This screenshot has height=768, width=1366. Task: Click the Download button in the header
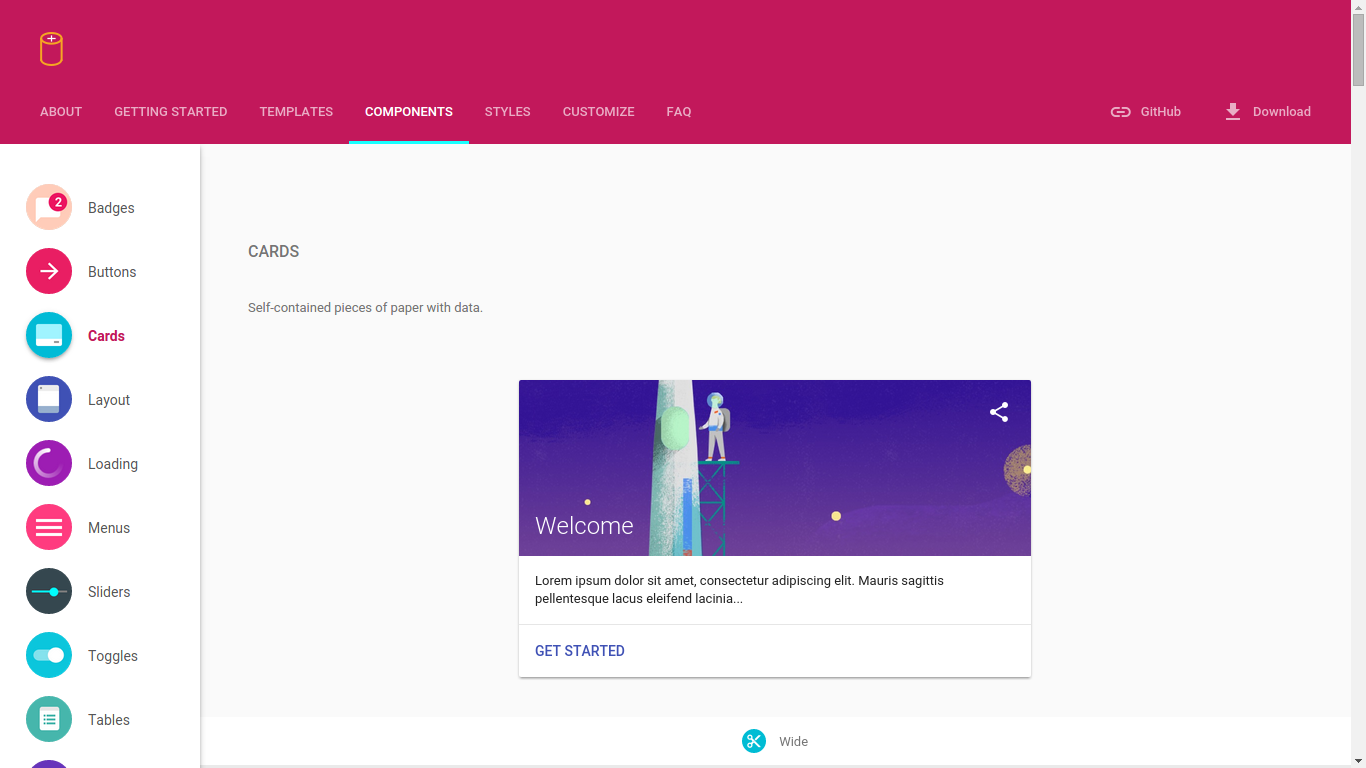click(1268, 112)
